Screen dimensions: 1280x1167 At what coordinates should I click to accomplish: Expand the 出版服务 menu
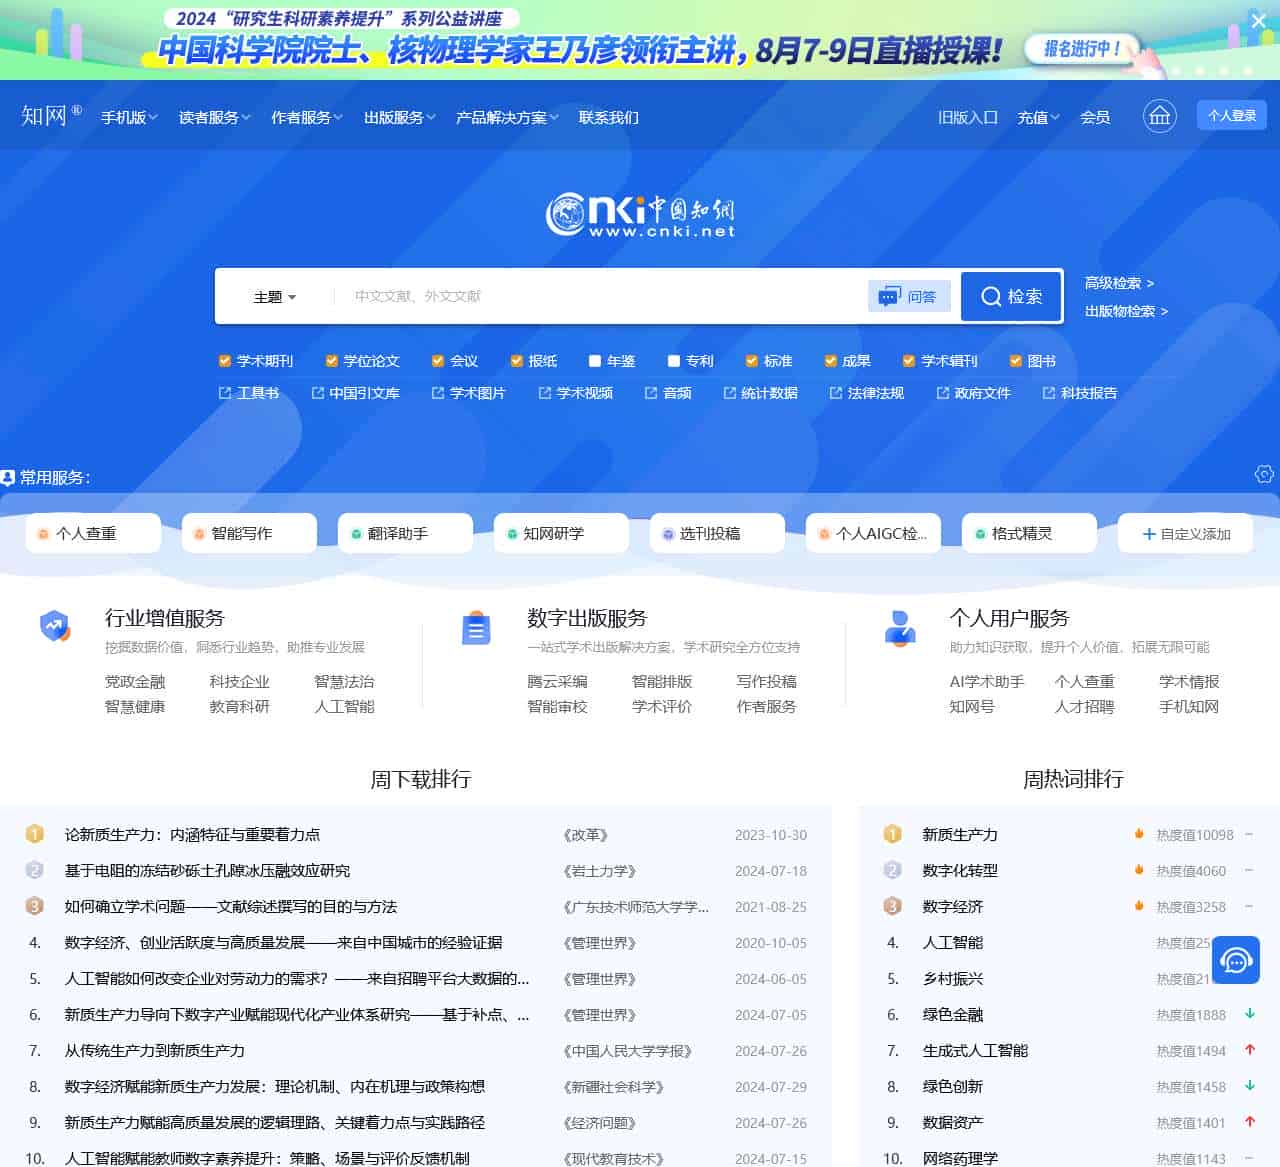pos(400,117)
